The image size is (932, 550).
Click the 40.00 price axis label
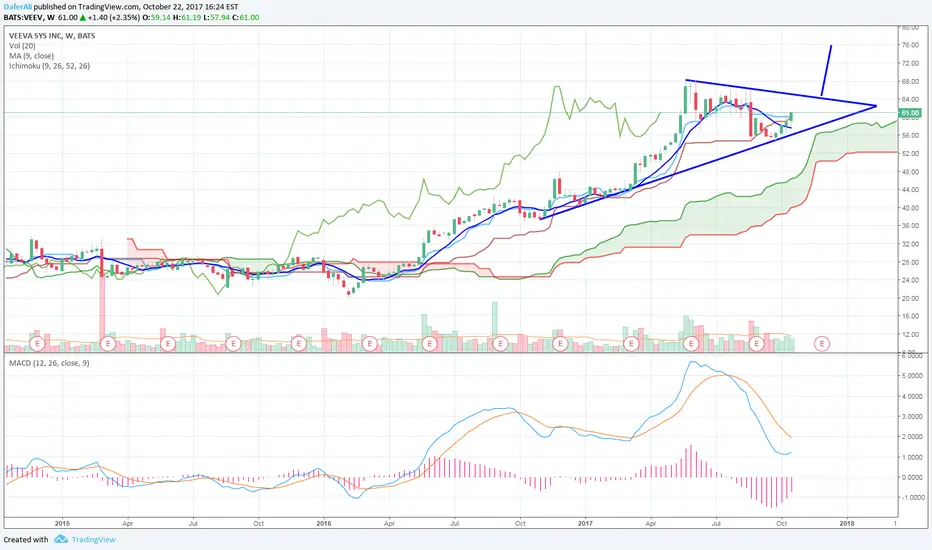[x=910, y=208]
